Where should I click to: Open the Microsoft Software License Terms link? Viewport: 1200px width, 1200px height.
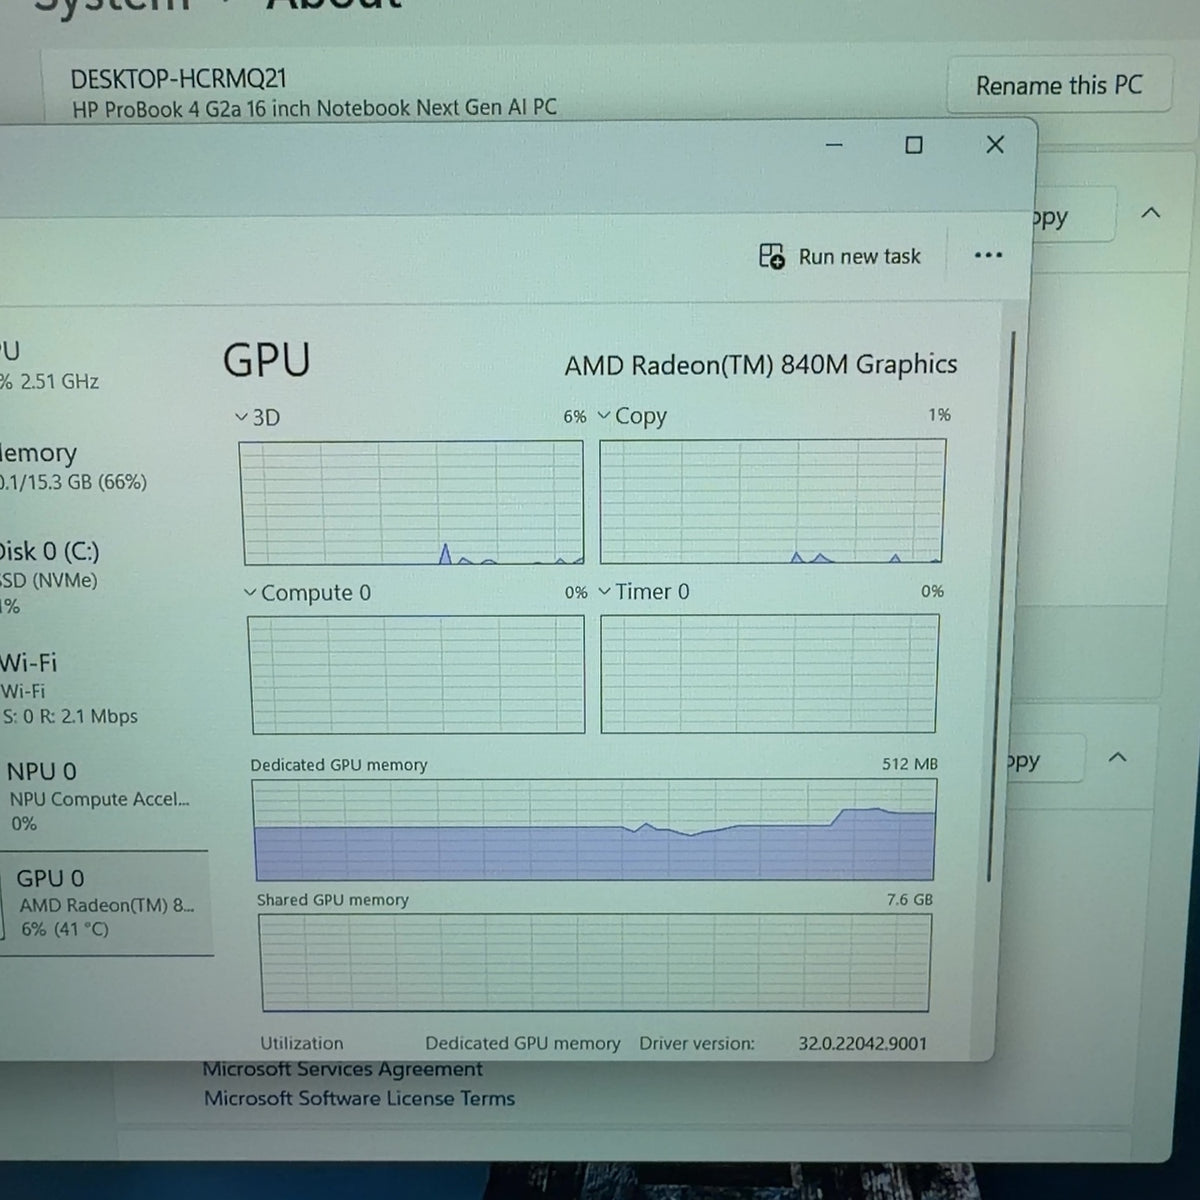[359, 1098]
